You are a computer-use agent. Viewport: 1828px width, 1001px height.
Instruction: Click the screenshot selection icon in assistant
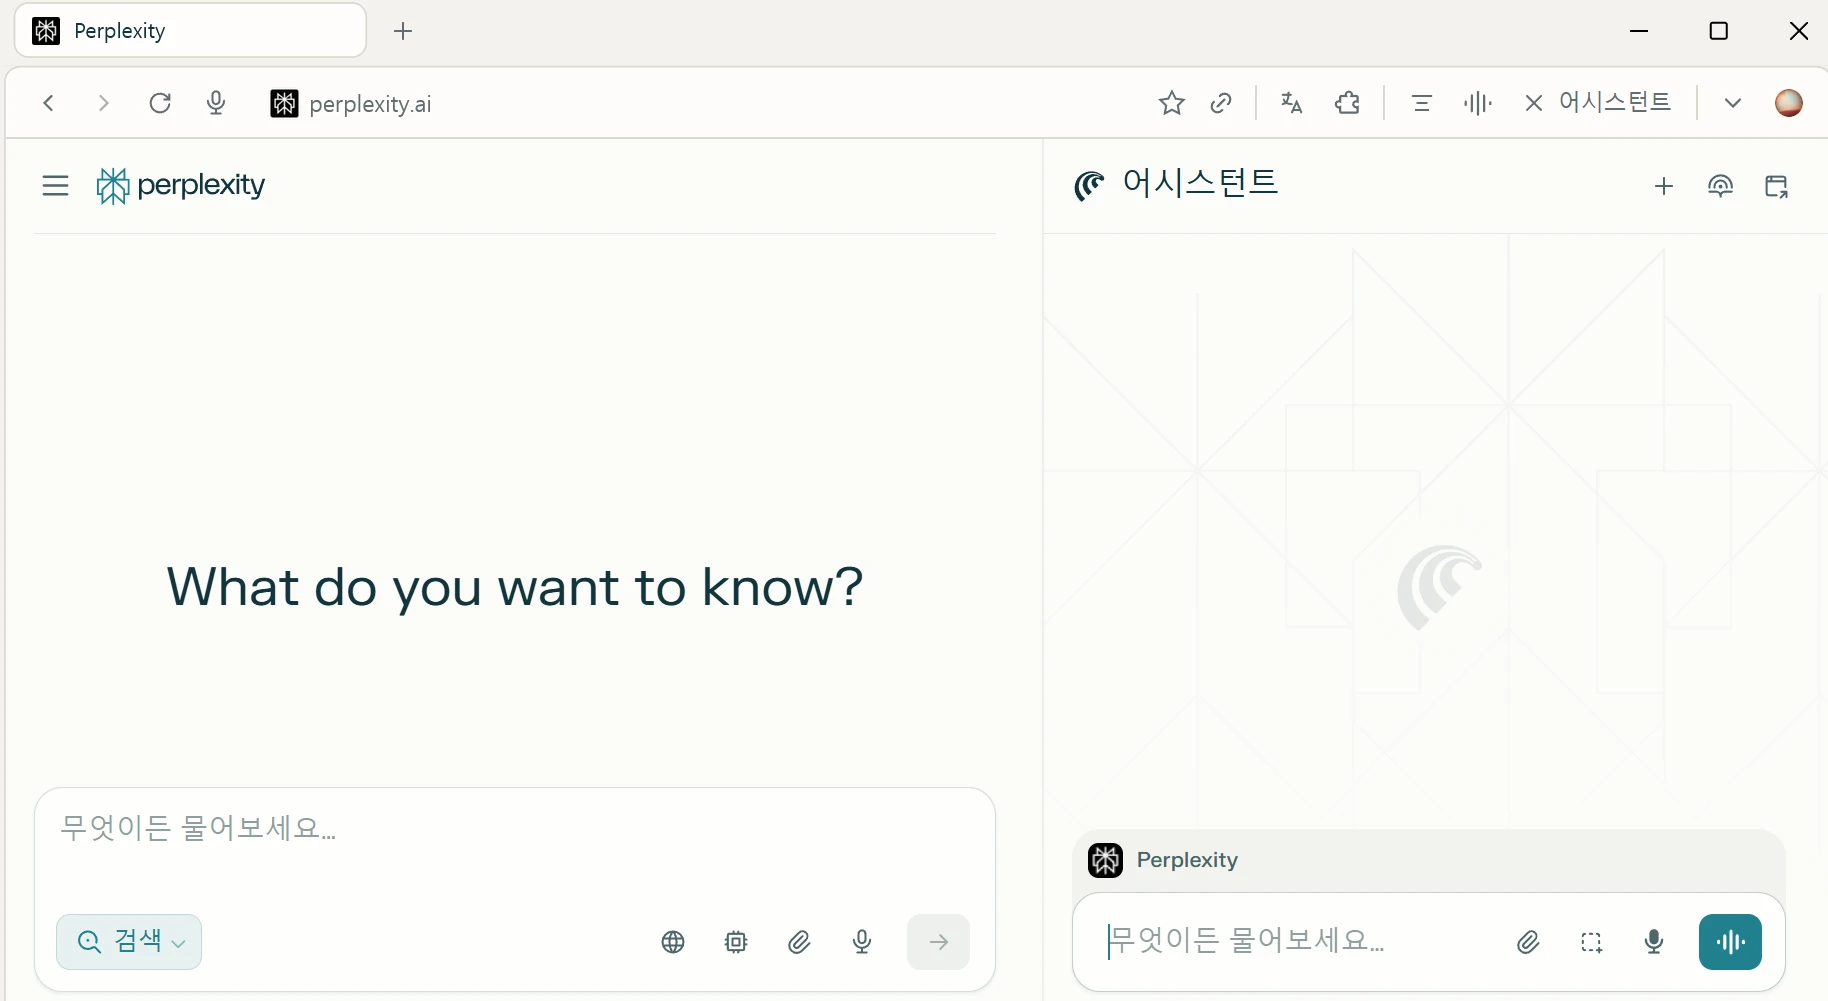(1591, 942)
